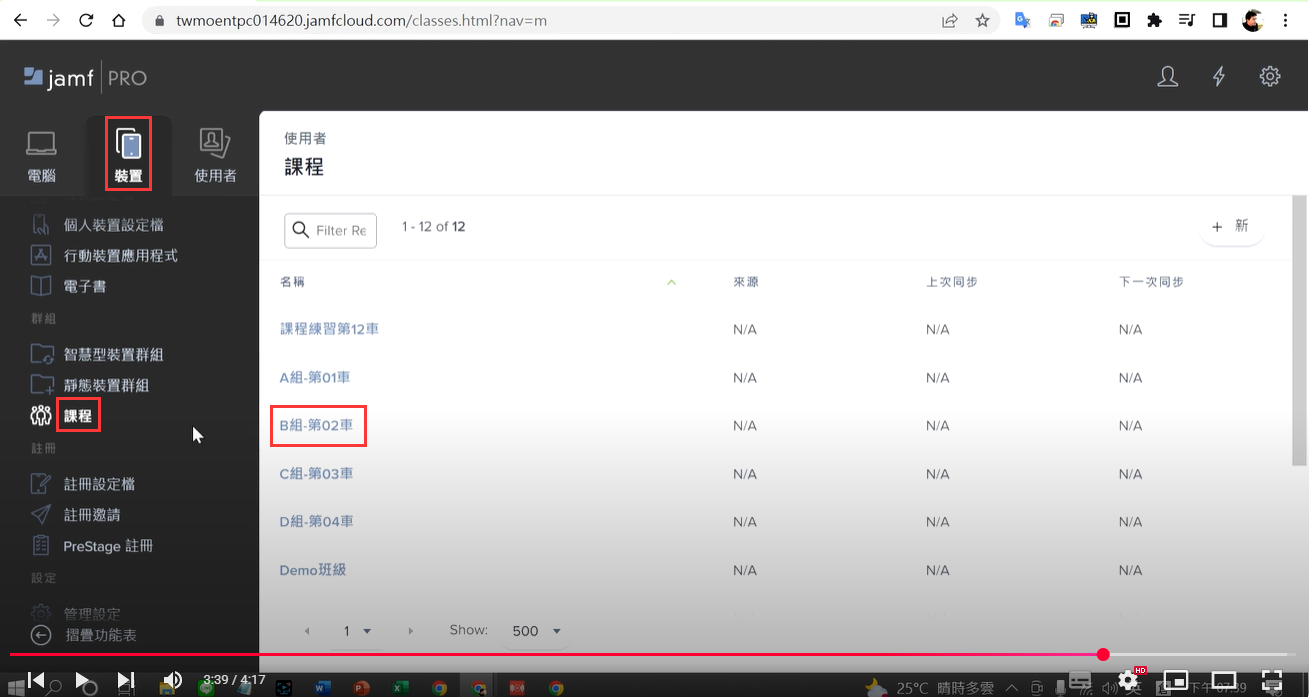Screen dimensions: 1313x697
Task: Open 註冊設定檔 in the sidebar
Action: pyautogui.click(x=99, y=484)
